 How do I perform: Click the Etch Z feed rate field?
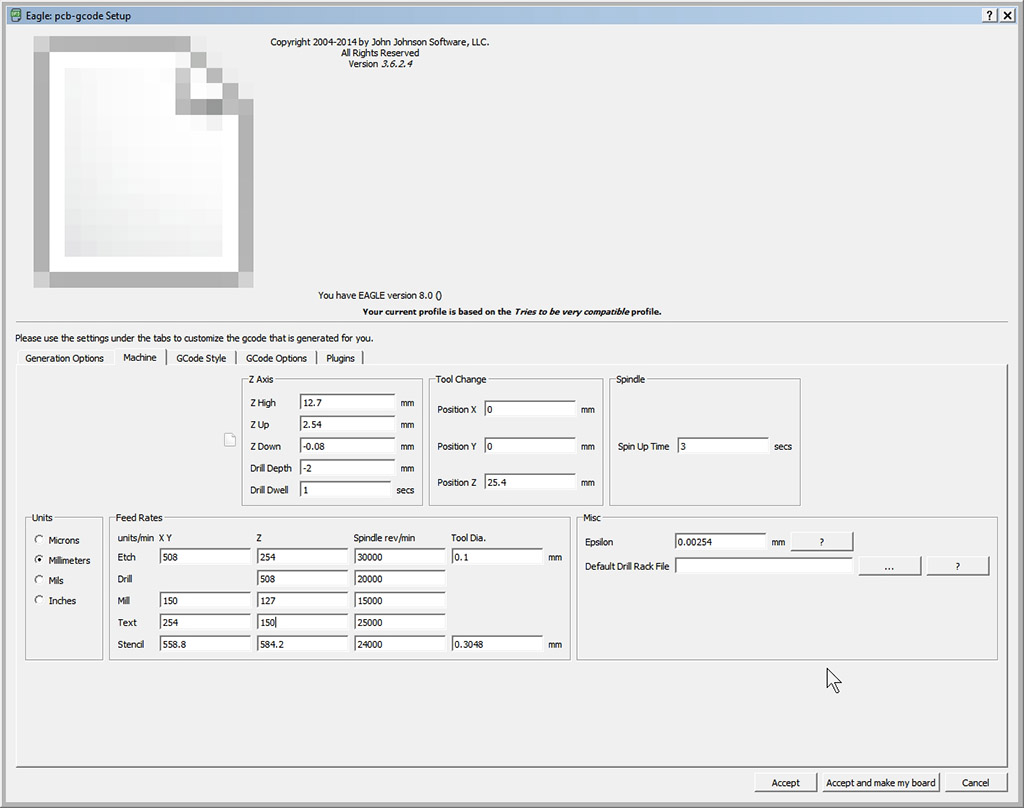tap(302, 557)
